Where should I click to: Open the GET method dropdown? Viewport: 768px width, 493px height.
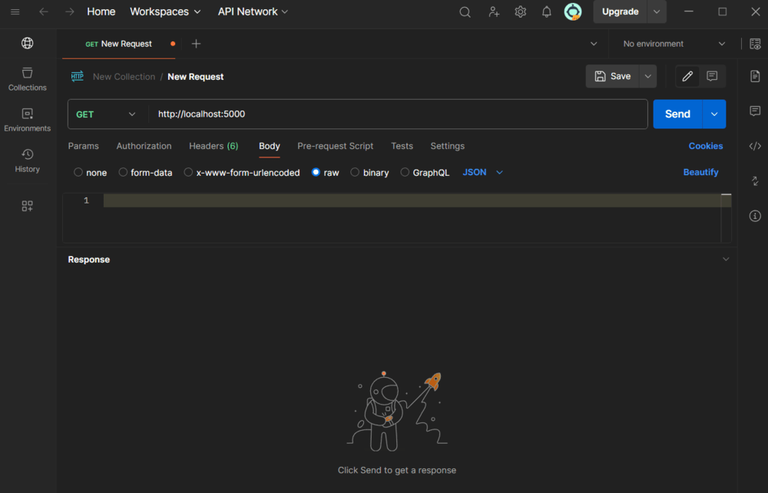pos(106,114)
